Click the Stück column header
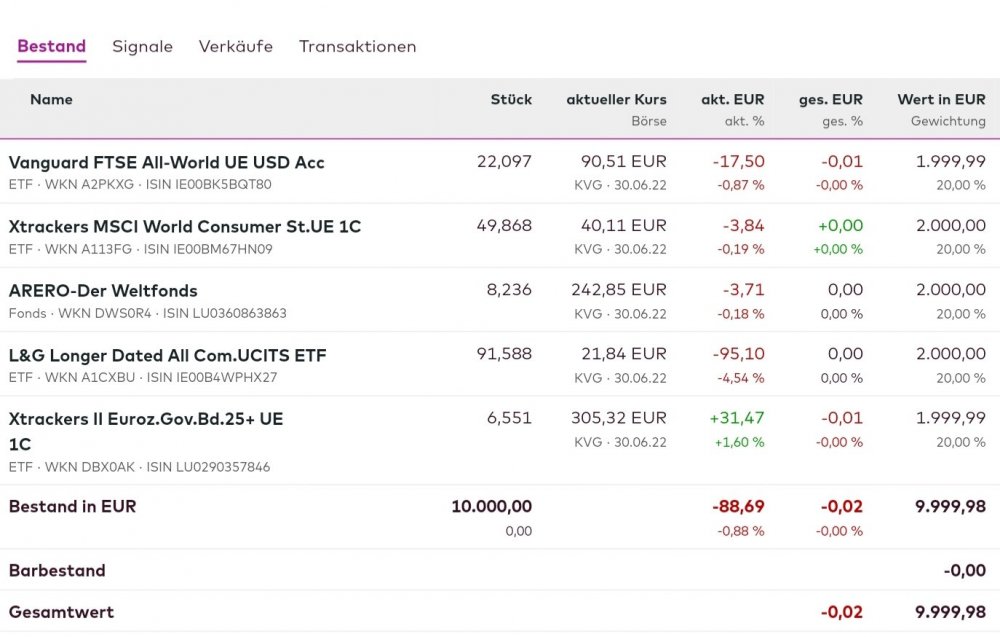 pyautogui.click(x=511, y=99)
